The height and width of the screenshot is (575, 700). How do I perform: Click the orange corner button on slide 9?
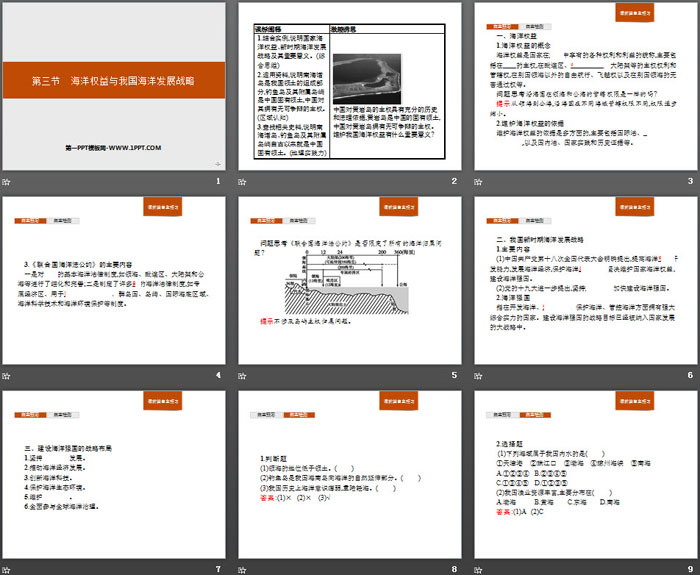634,401
